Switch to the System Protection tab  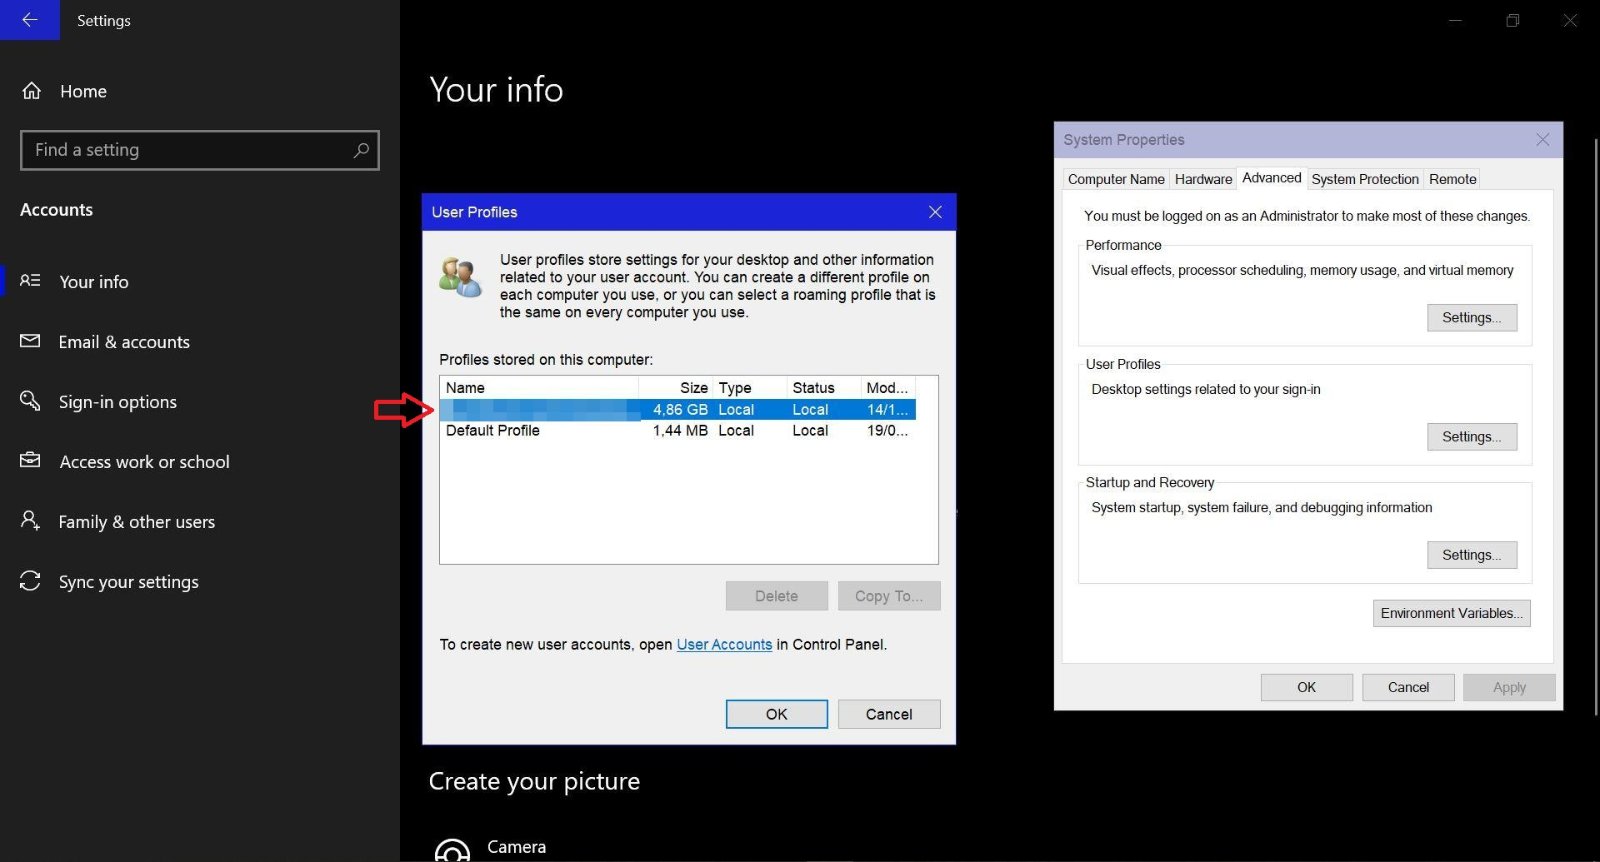pos(1364,179)
